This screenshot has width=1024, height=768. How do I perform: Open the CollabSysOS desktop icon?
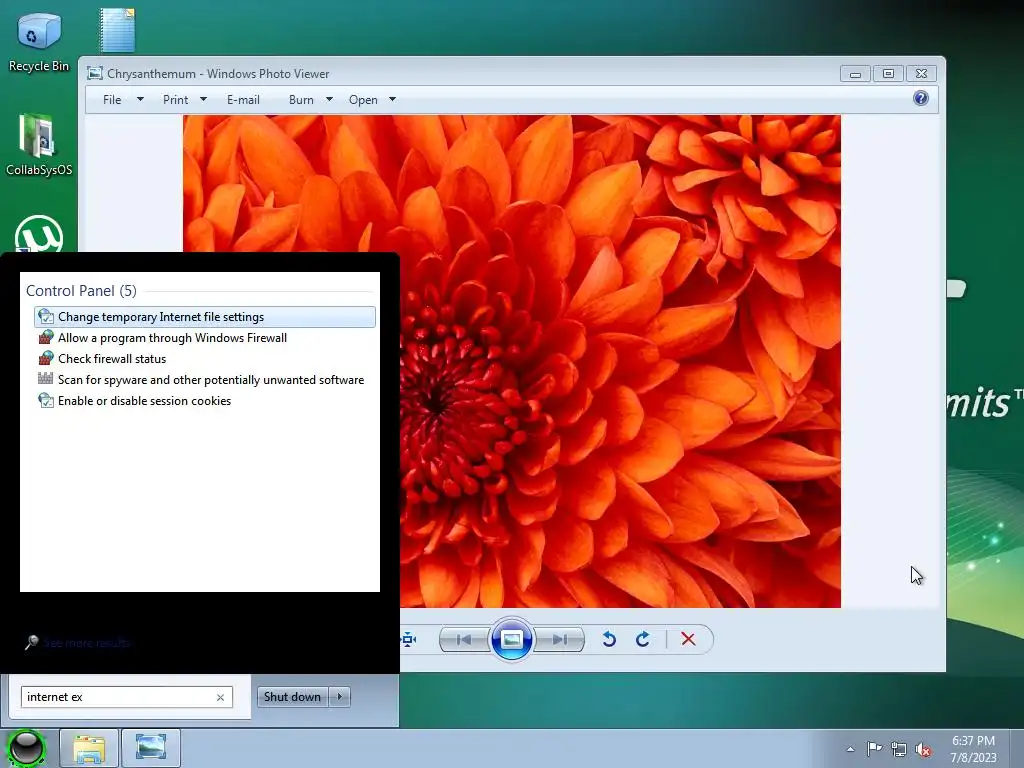[x=39, y=145]
